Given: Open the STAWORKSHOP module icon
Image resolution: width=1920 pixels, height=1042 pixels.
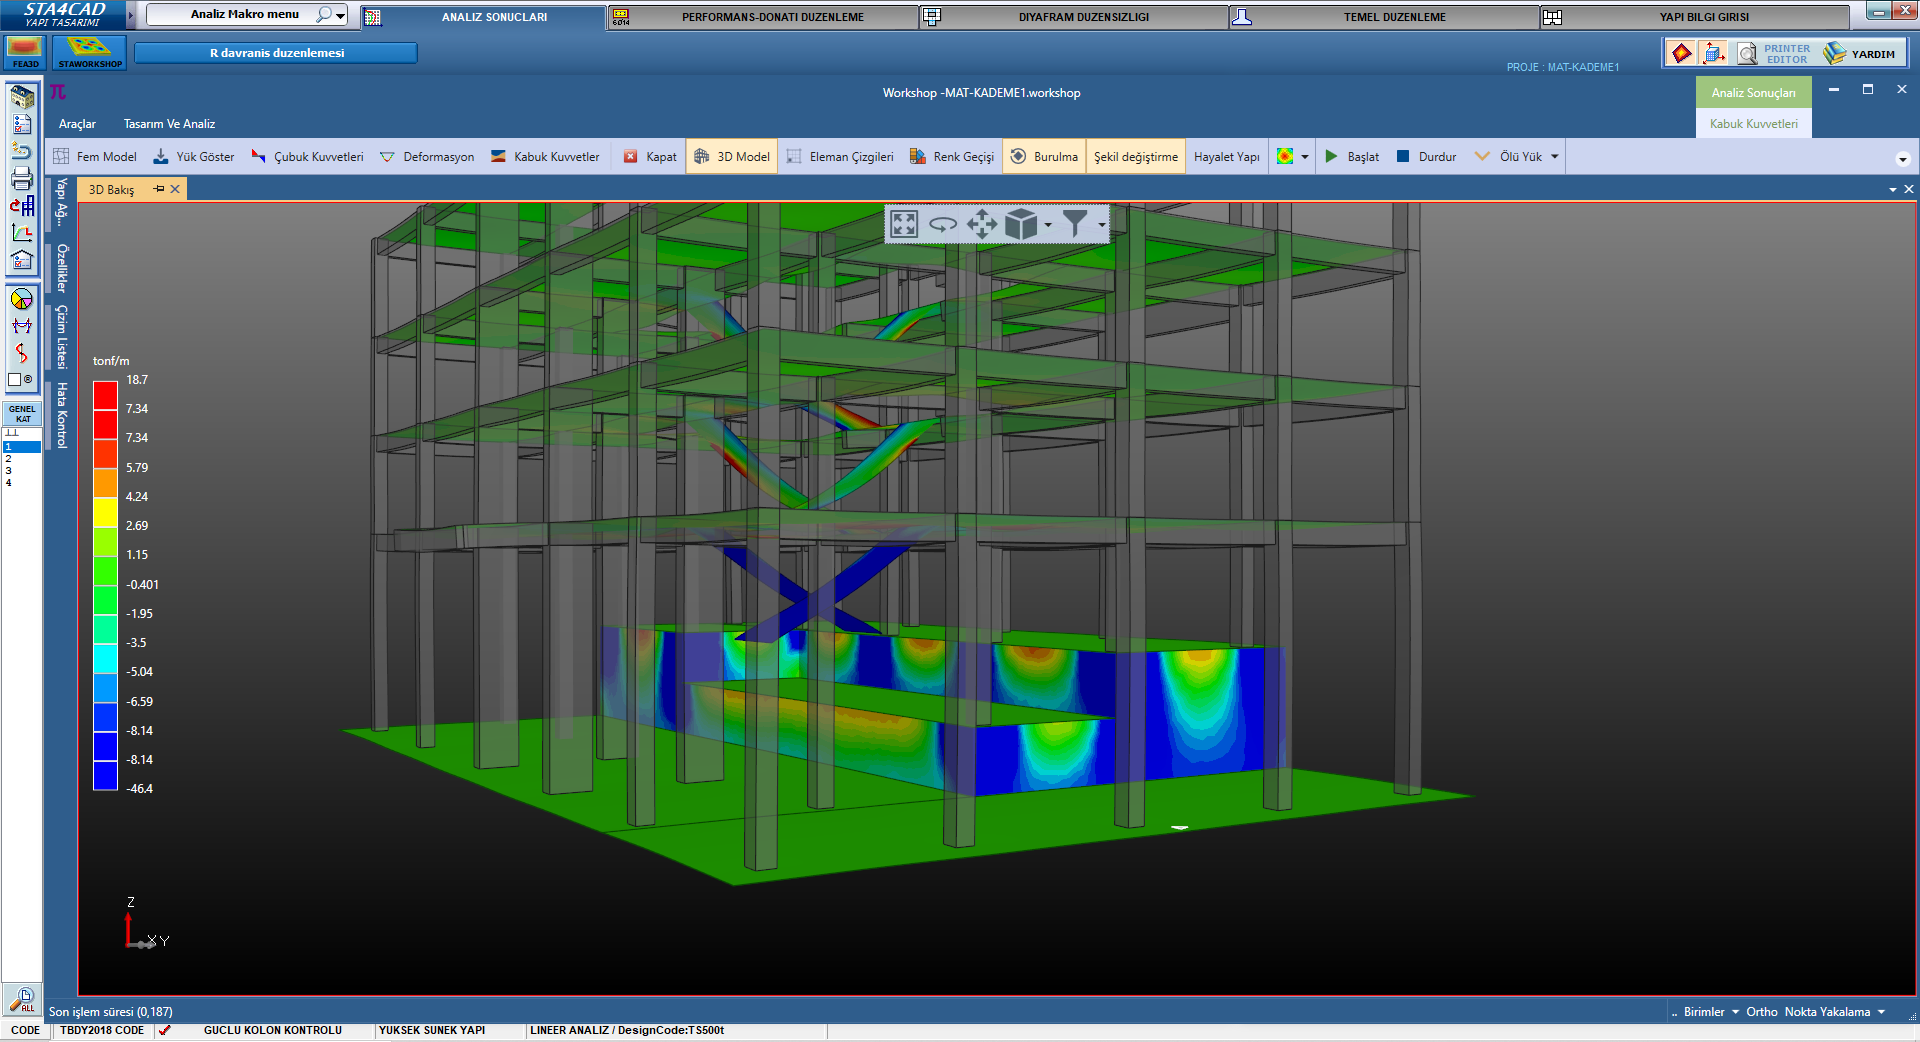Looking at the screenshot, I should [90, 52].
